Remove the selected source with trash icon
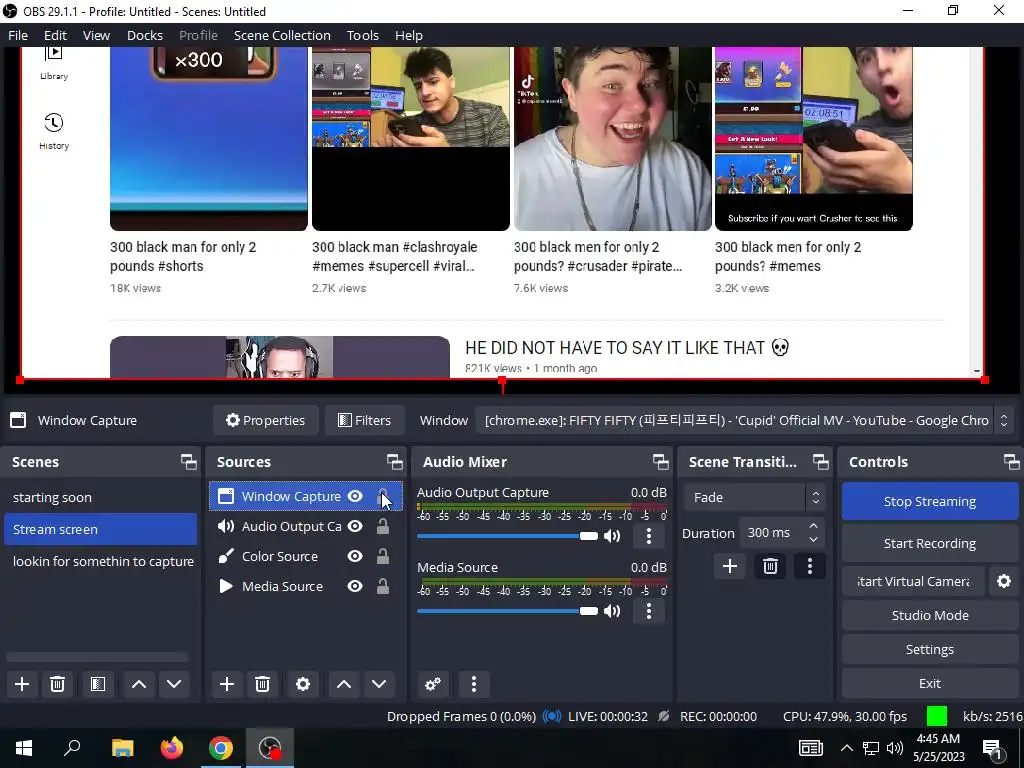The width and height of the screenshot is (1024, 768). 263,684
